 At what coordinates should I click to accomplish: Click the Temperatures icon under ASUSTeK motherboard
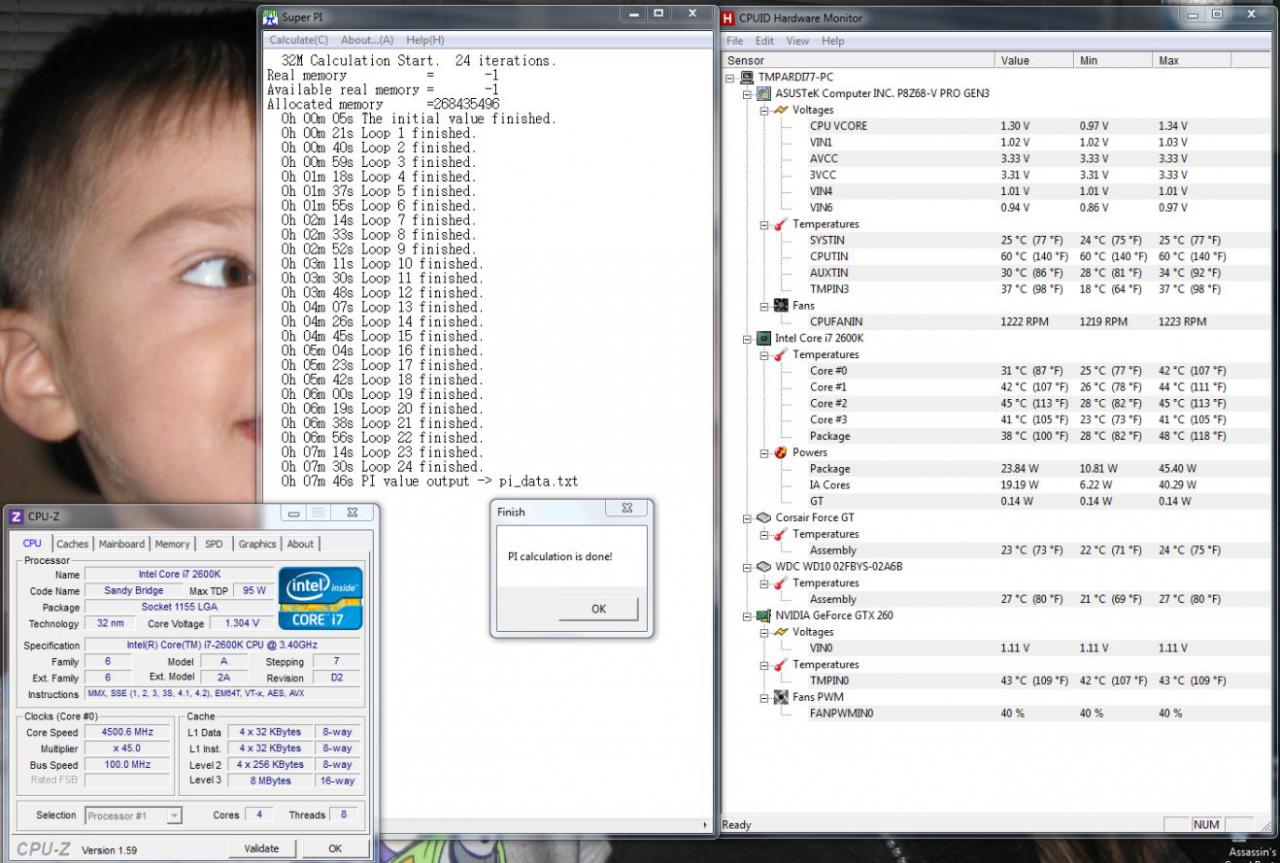pos(780,224)
